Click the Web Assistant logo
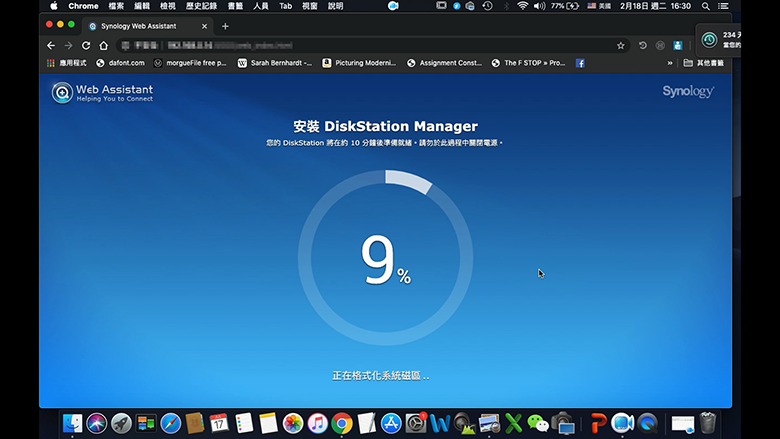This screenshot has height=439, width=780. coord(102,92)
